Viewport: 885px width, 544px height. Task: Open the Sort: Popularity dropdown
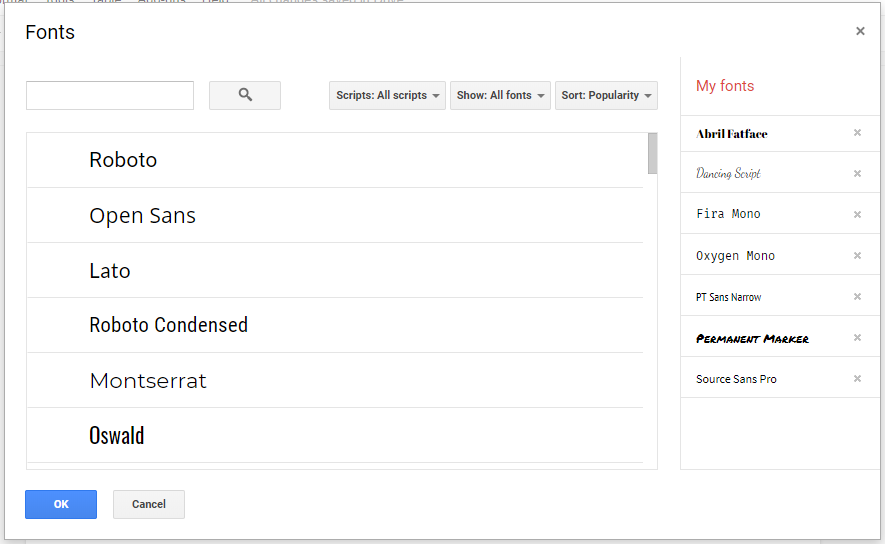[x=606, y=95]
